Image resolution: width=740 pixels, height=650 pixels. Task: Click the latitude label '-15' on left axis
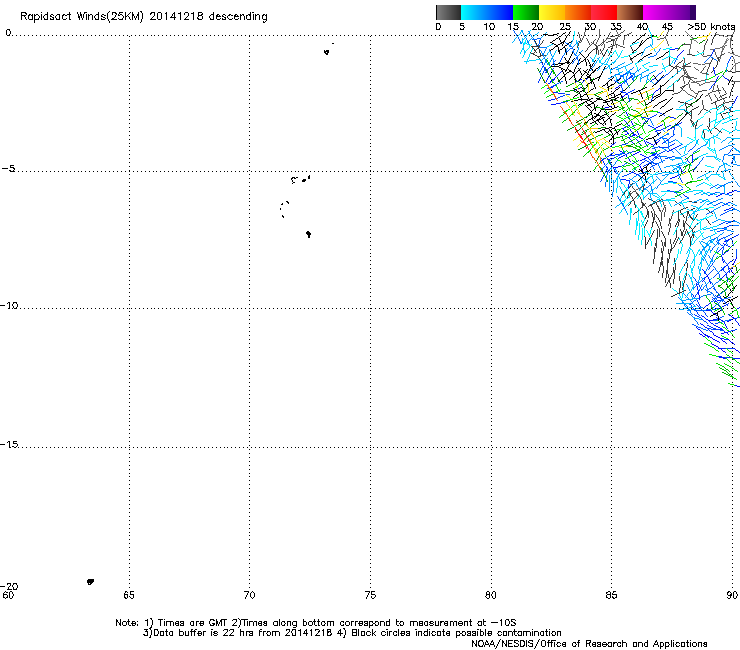[x=9, y=444]
